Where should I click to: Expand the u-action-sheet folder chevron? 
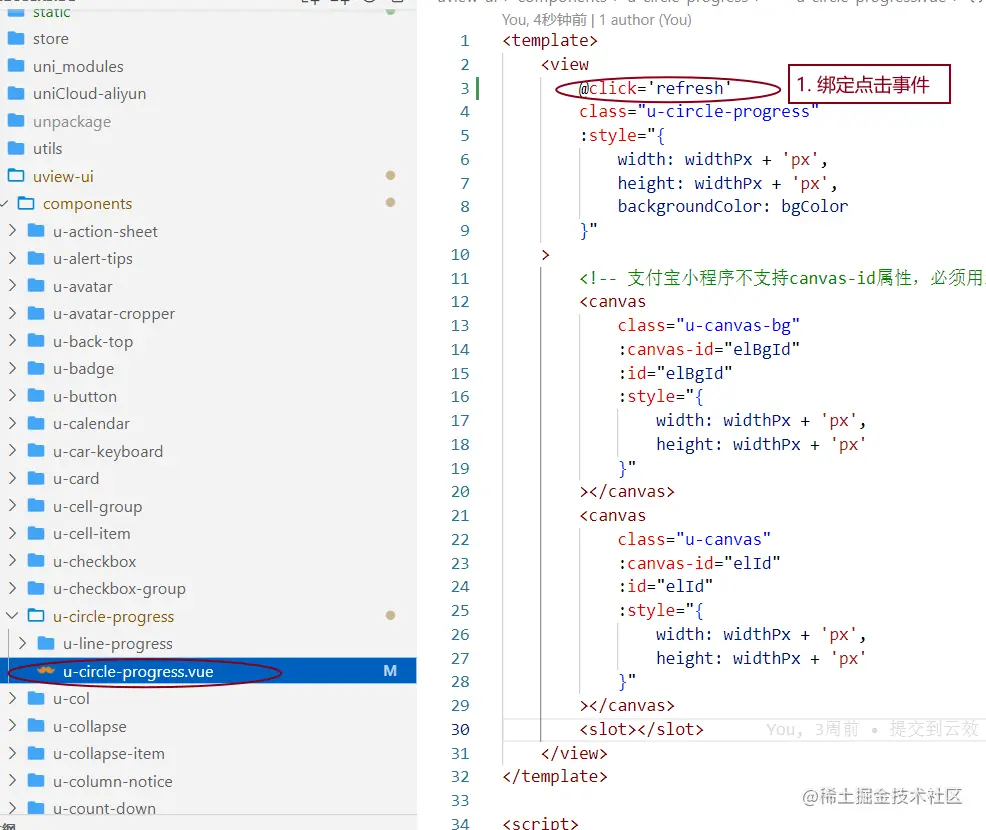12,231
